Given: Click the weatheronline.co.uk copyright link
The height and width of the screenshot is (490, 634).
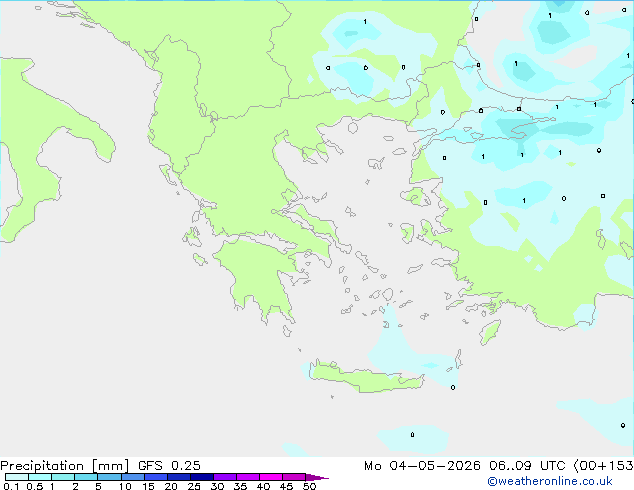Looking at the screenshot, I should [x=550, y=481].
